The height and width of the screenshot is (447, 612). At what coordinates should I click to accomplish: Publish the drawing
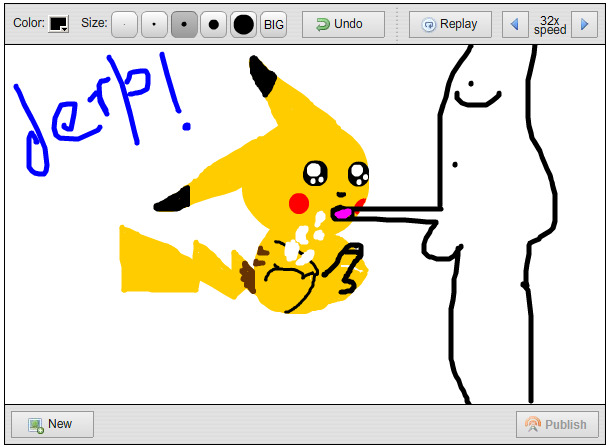556,424
